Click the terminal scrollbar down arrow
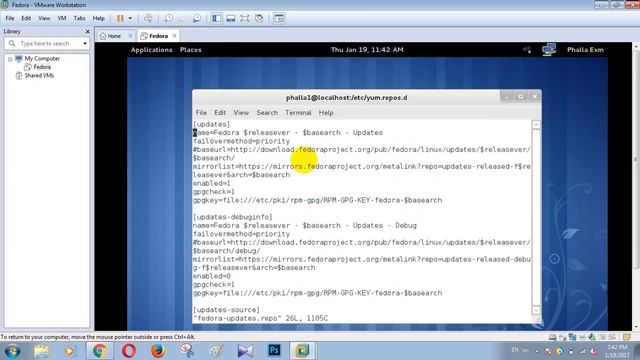 [x=536, y=310]
